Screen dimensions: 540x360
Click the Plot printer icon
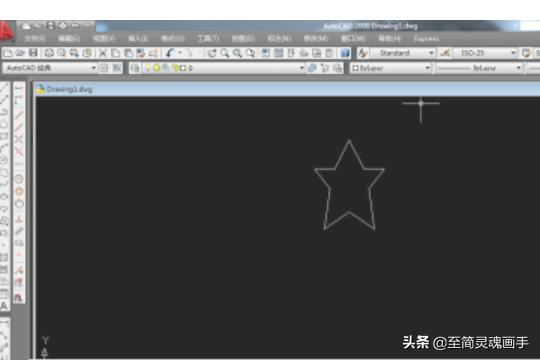tap(49, 53)
